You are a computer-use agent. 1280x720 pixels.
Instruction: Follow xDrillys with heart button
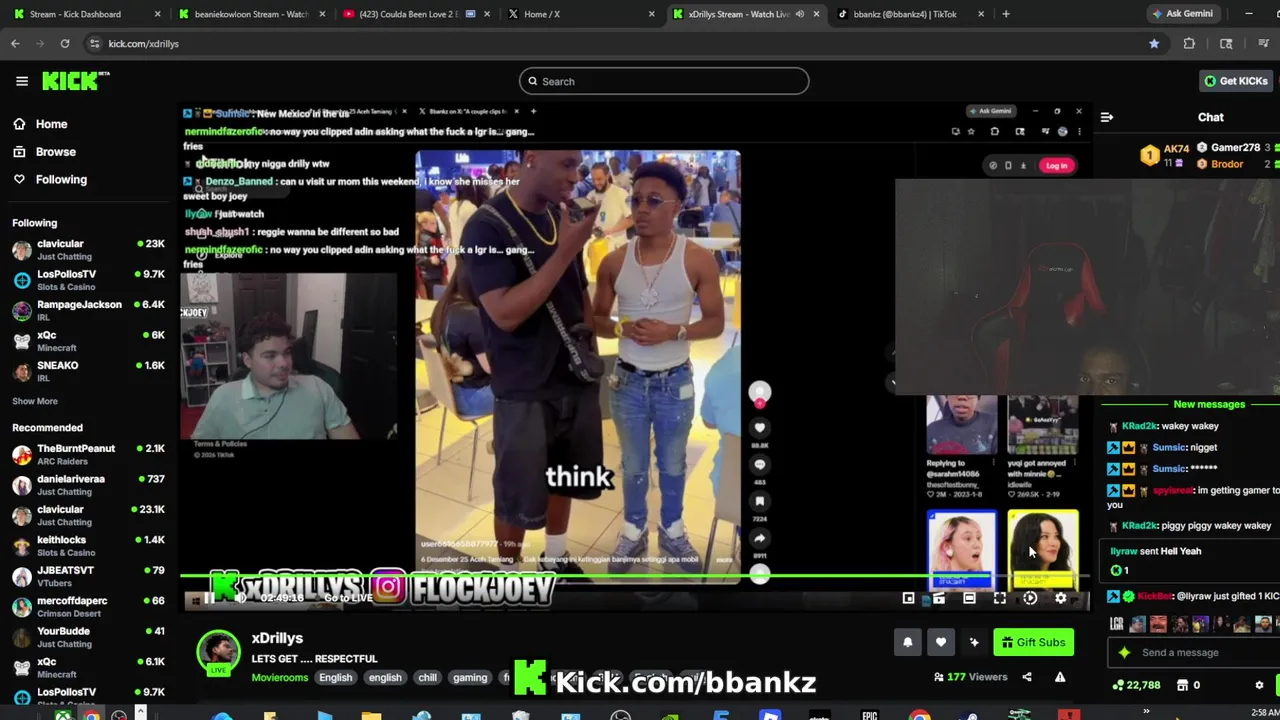(940, 643)
